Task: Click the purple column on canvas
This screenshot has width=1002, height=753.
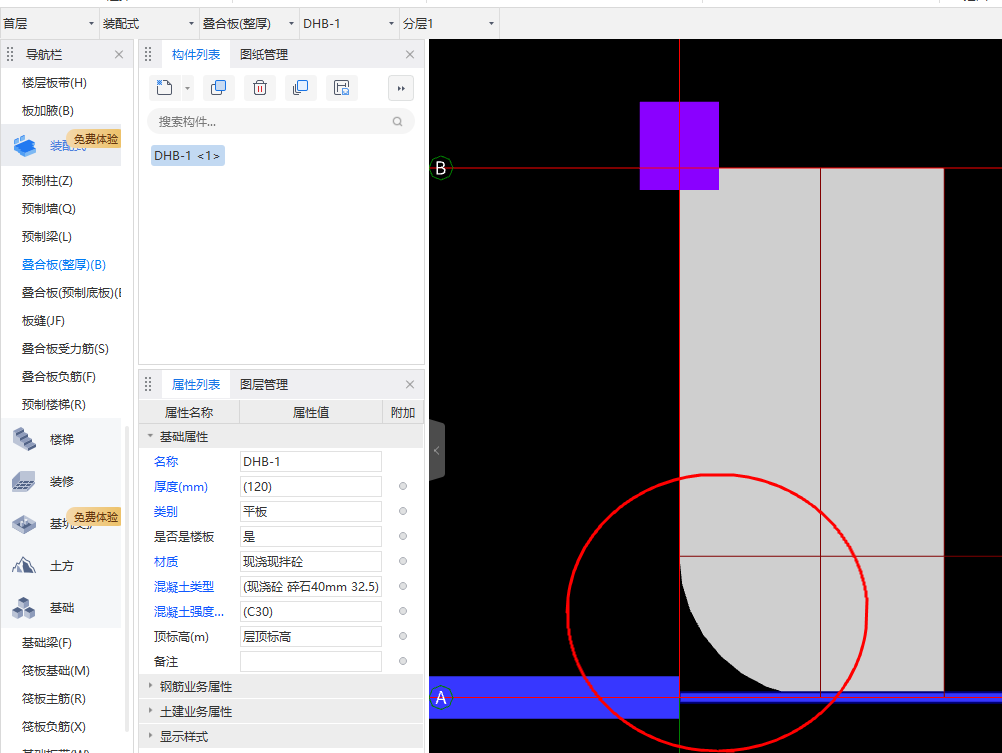Action: tap(679, 146)
